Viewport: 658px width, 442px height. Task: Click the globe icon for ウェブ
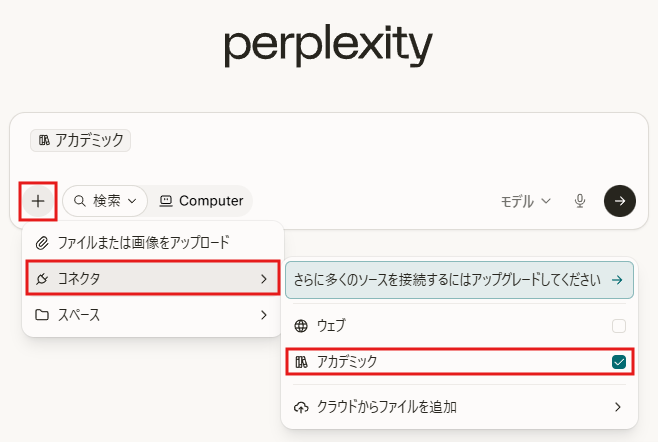tap(301, 326)
